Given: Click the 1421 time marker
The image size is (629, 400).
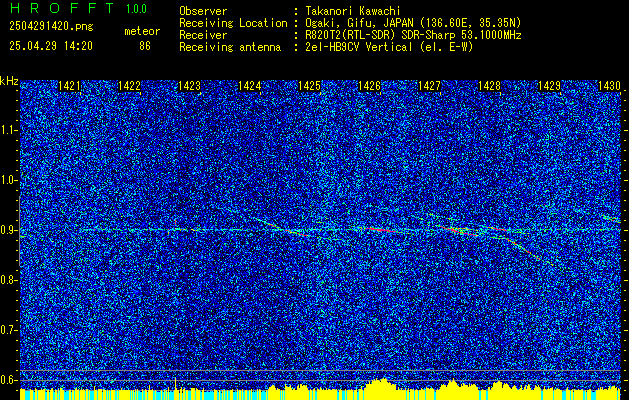Looking at the screenshot, I should [69, 86].
